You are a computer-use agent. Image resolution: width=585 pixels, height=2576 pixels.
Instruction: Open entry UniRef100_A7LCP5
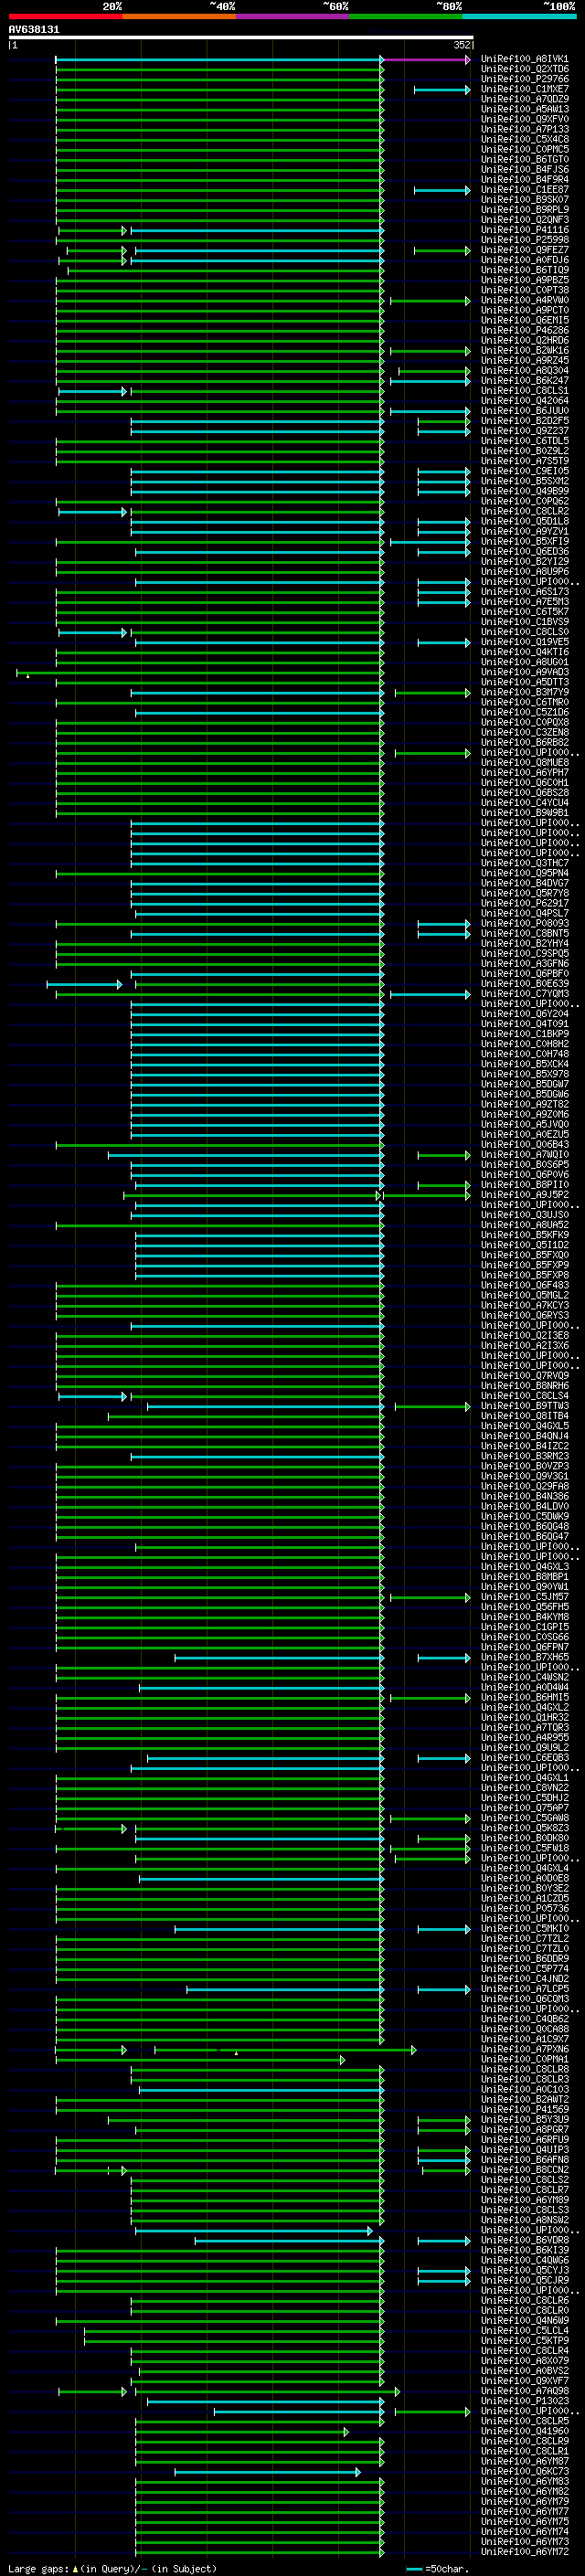pyautogui.click(x=525, y=1990)
